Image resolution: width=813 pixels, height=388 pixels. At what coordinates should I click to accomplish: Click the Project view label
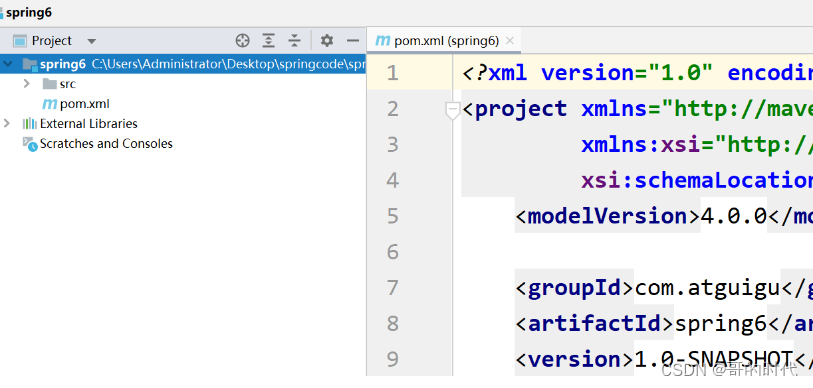pos(51,40)
